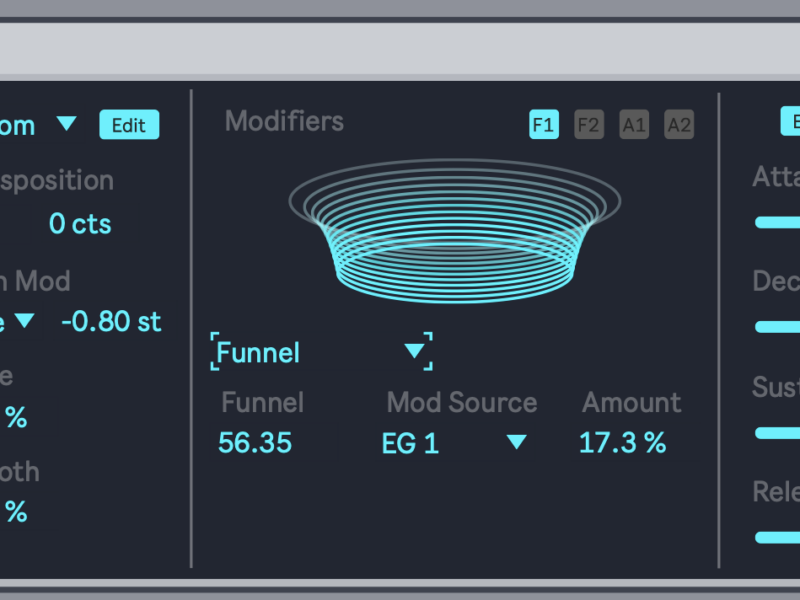Click the EG 1 mod source label
This screenshot has width=800, height=600.
coord(411,443)
